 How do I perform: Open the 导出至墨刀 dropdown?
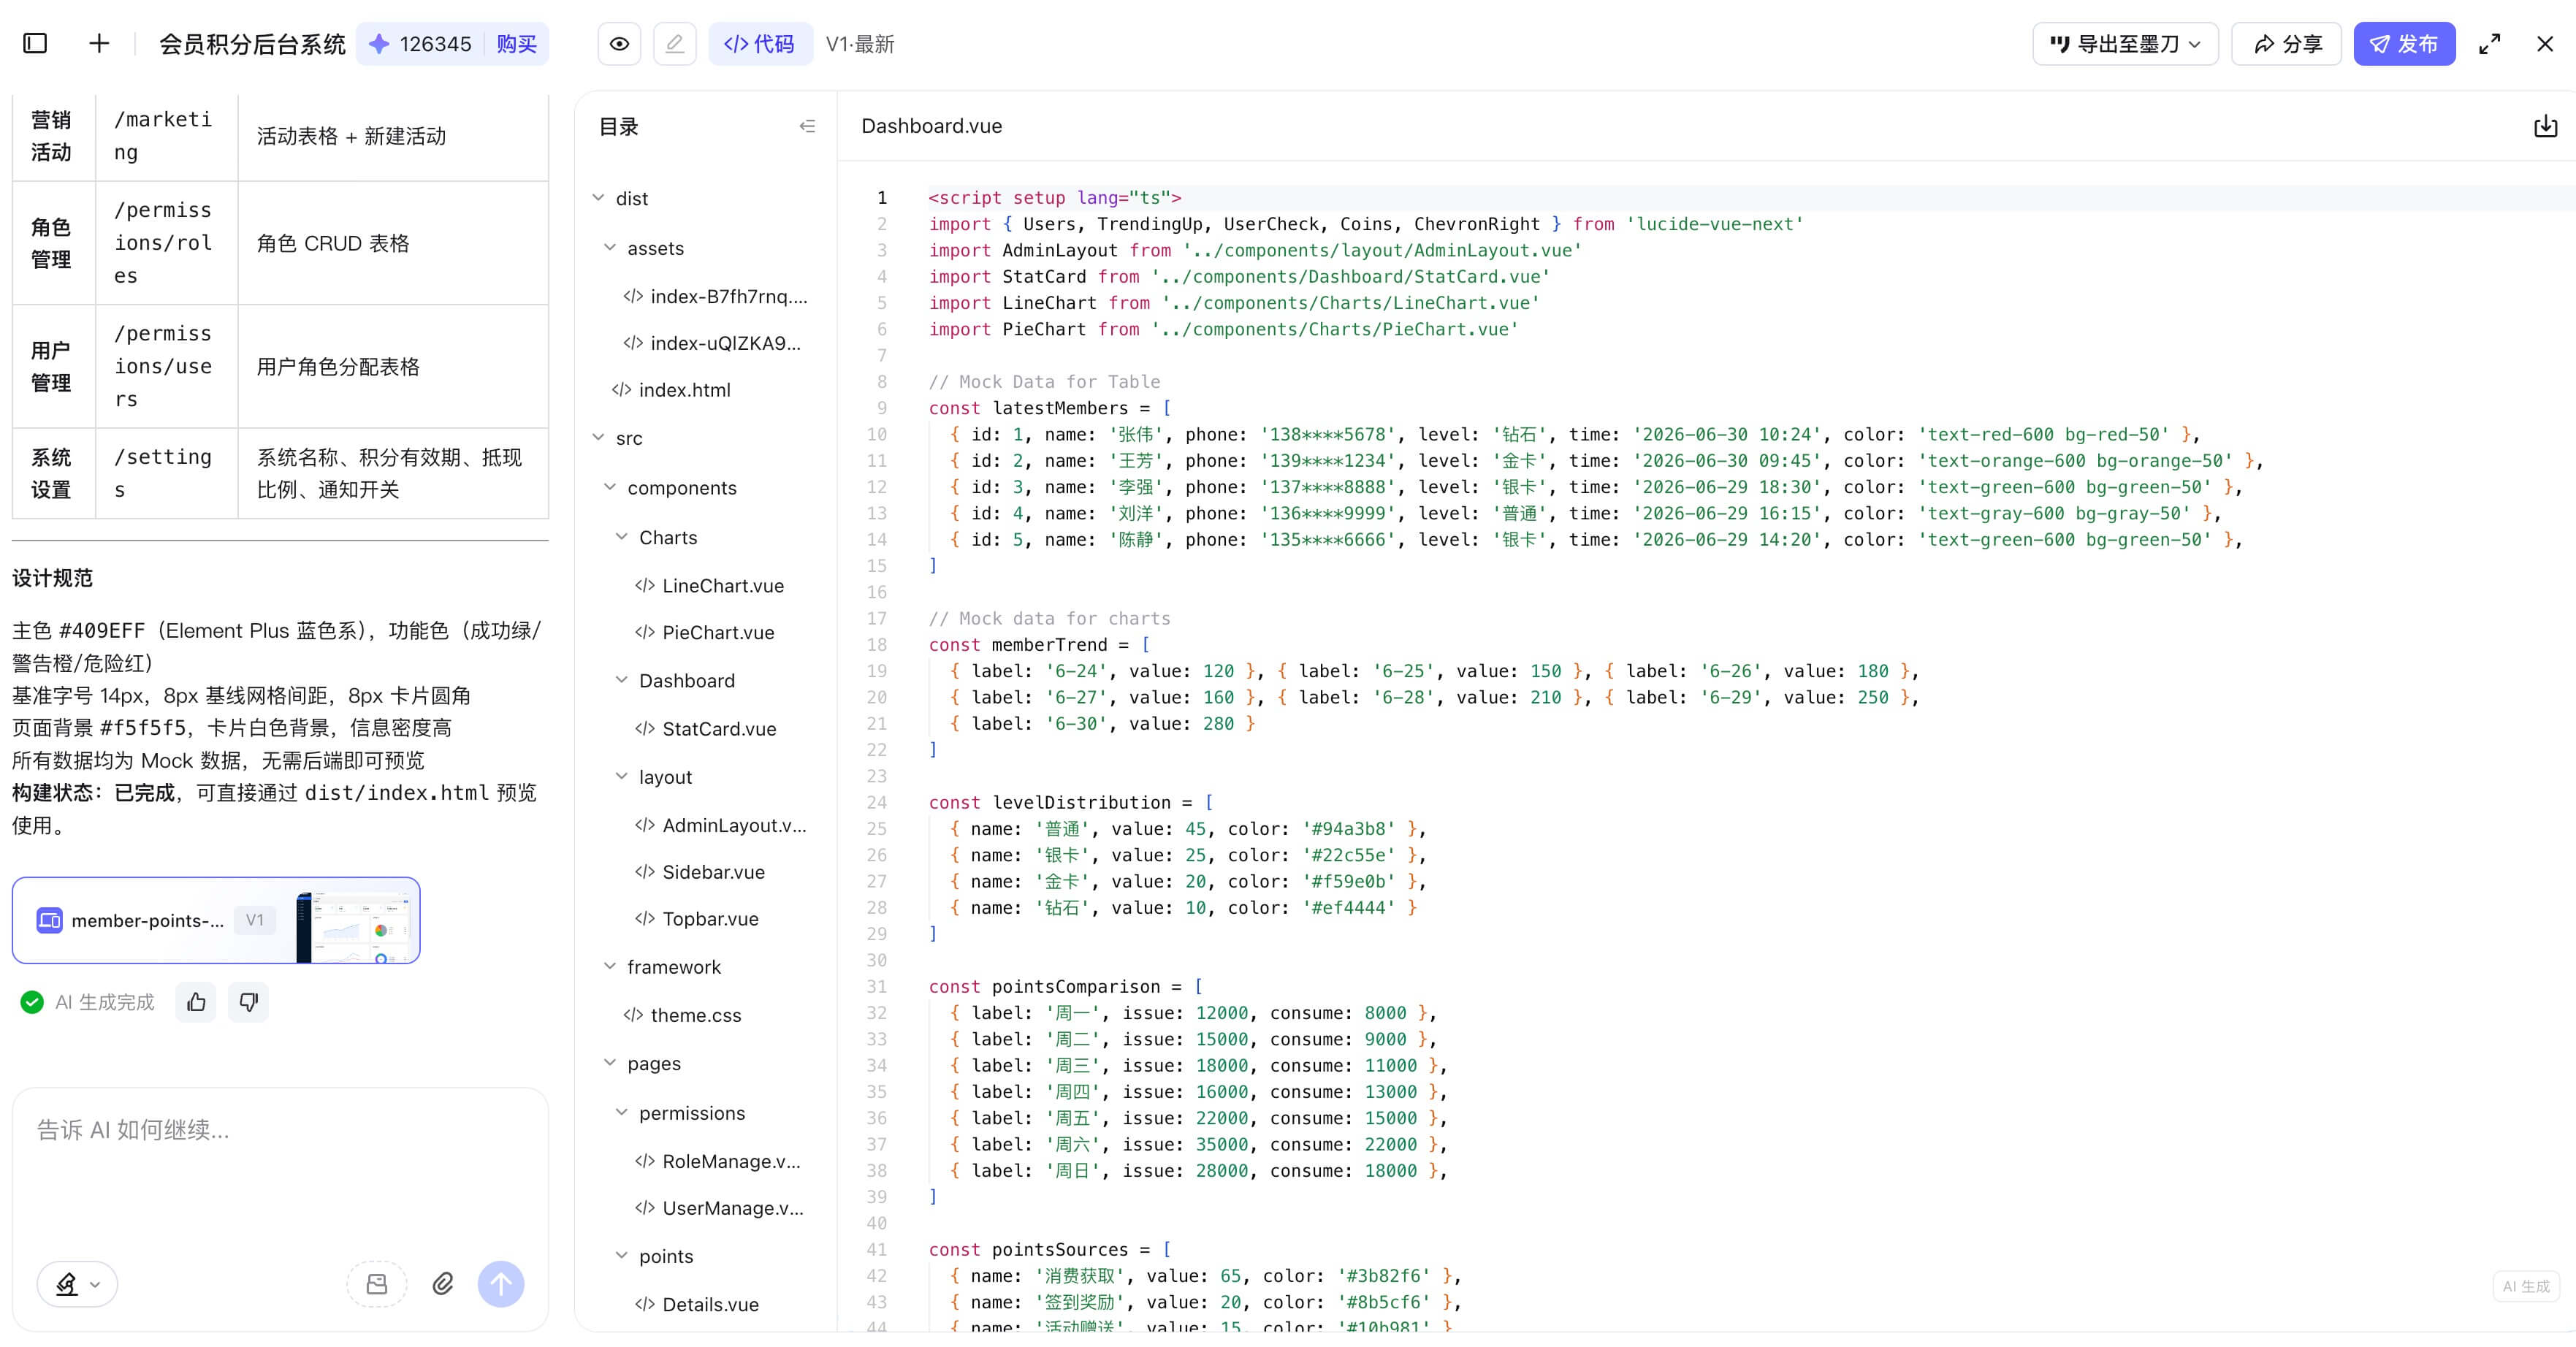coord(2125,44)
